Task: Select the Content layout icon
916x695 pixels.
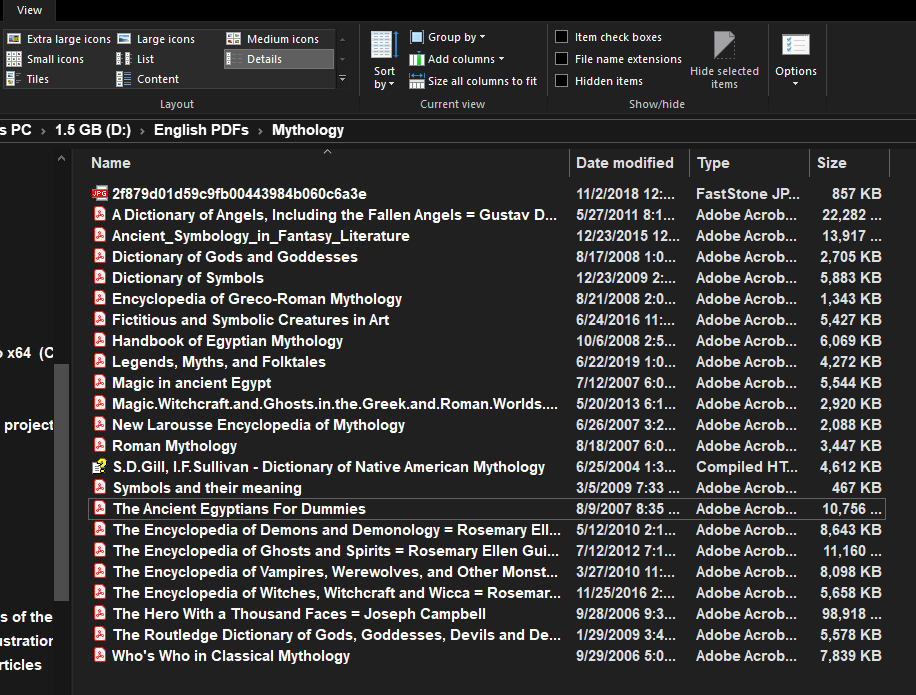Action: (x=124, y=79)
